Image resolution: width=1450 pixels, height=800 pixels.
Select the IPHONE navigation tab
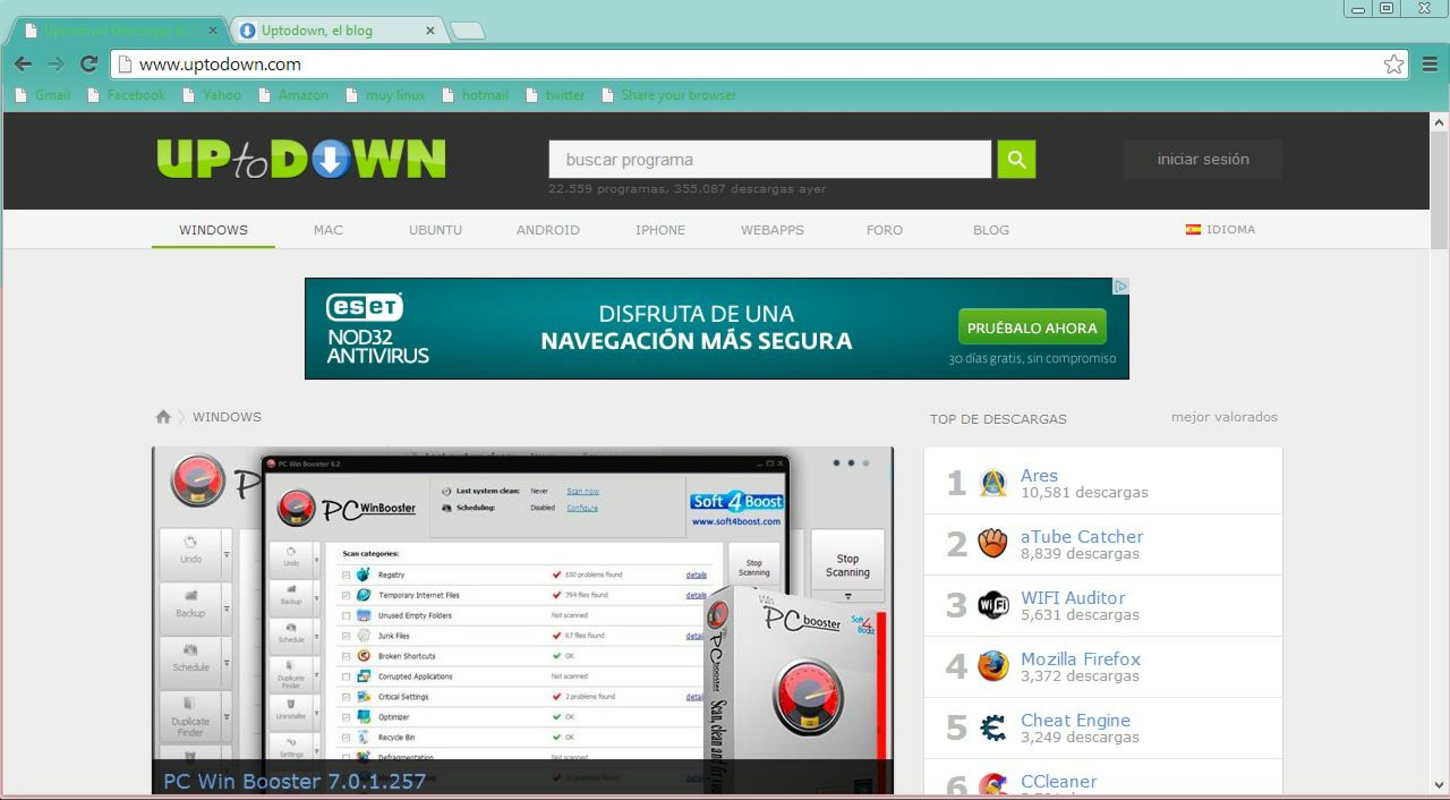(660, 230)
